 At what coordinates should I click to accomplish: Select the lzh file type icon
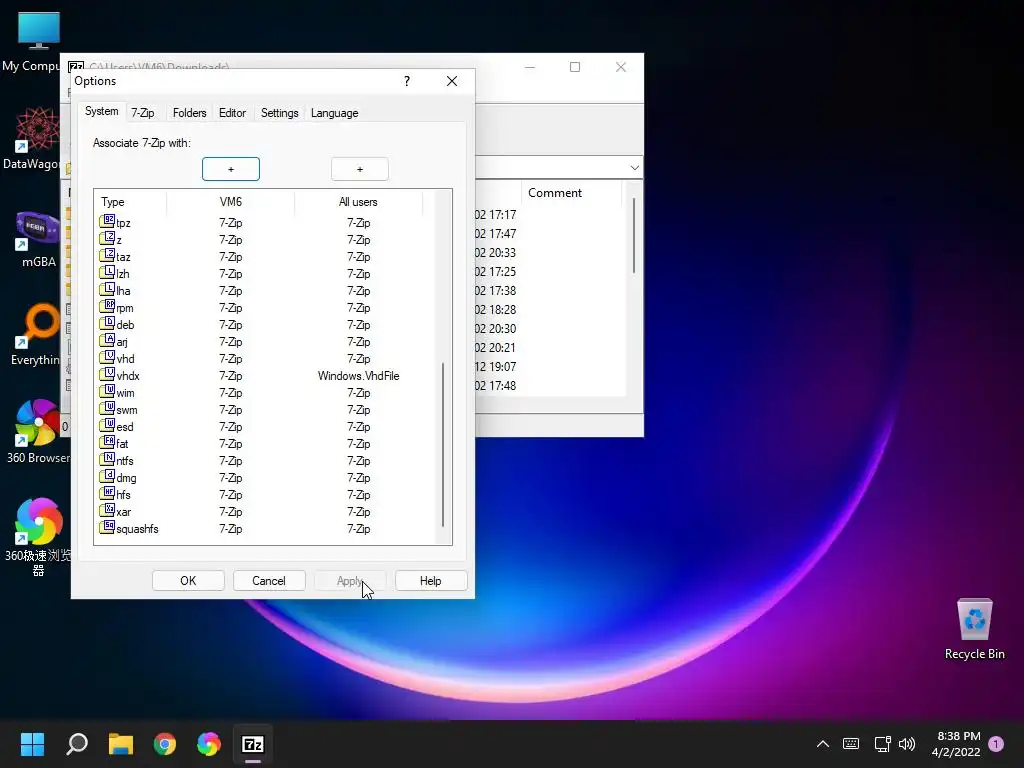click(x=107, y=272)
